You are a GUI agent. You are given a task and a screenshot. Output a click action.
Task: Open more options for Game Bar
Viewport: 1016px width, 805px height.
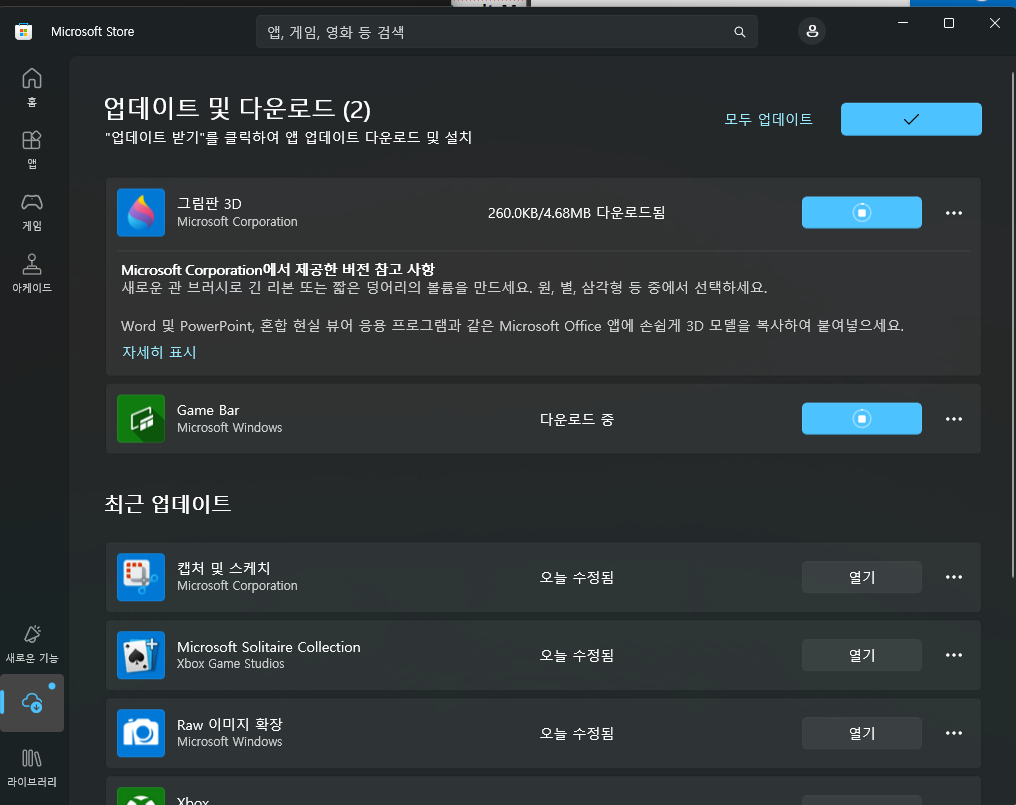click(954, 419)
